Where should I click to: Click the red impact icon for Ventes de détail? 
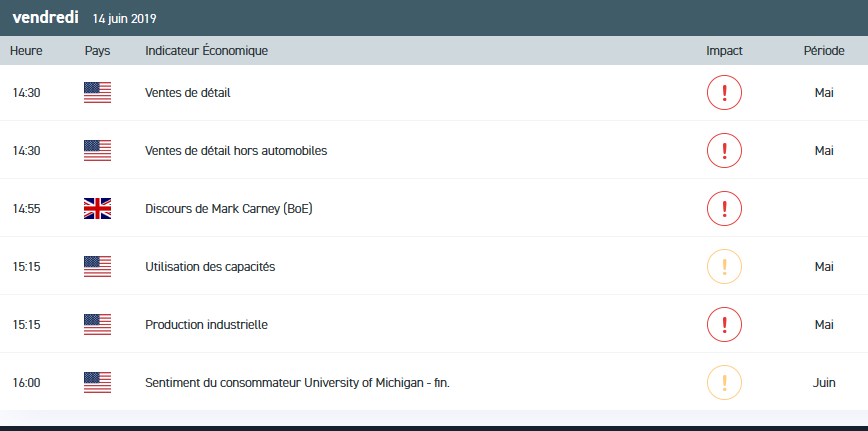pos(724,93)
